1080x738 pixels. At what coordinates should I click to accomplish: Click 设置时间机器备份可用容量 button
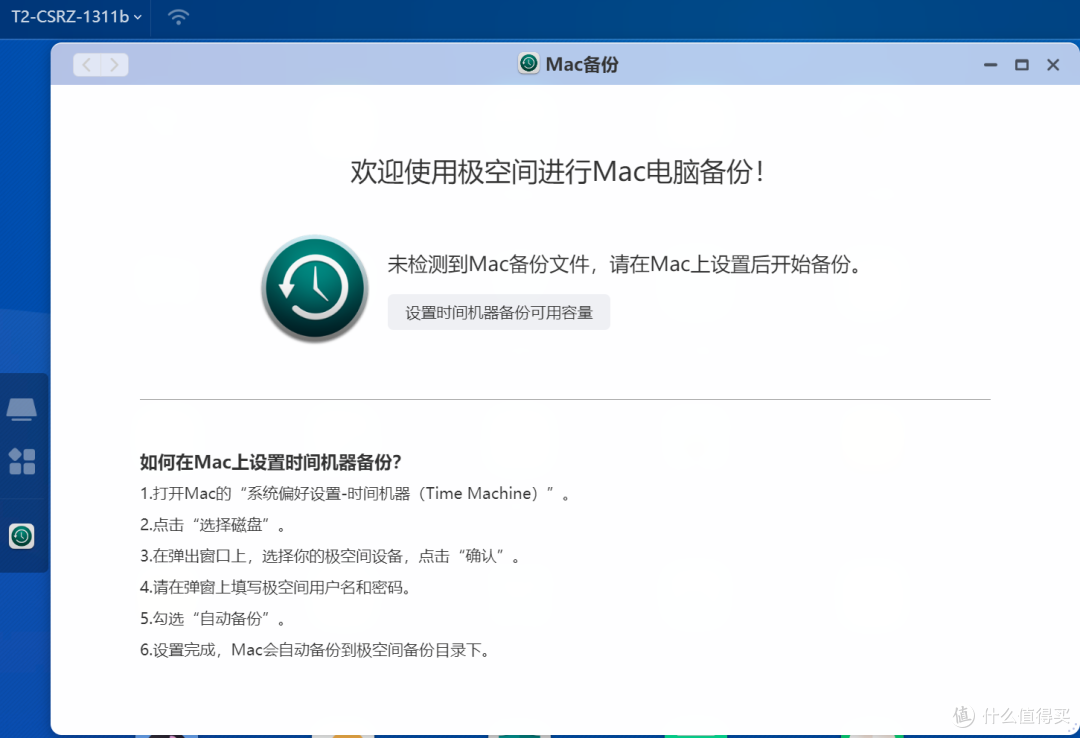tap(499, 312)
